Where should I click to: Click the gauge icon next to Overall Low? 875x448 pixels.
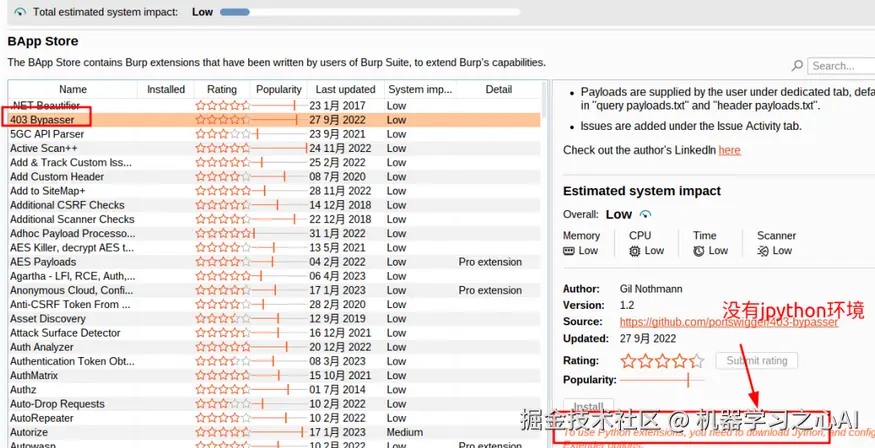[x=646, y=214]
